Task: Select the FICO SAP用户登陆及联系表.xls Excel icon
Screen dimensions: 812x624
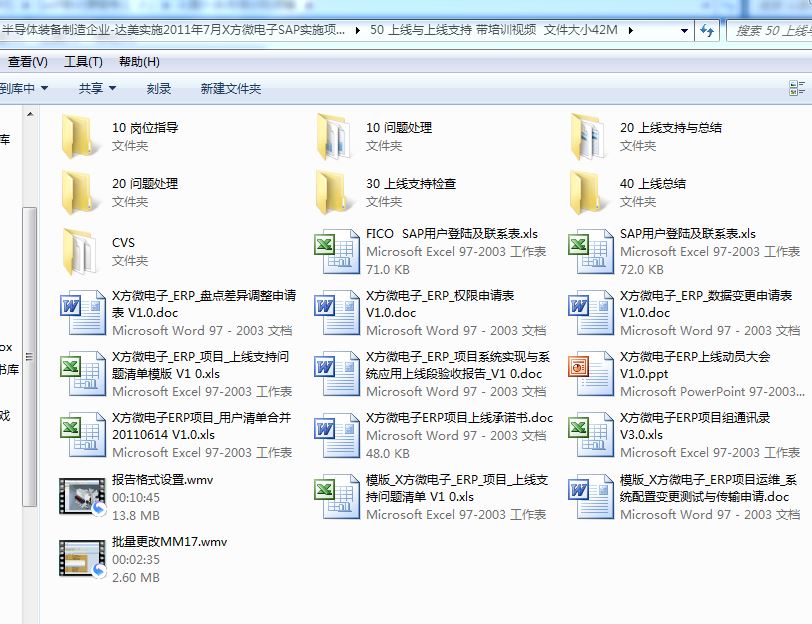Action: 337,251
